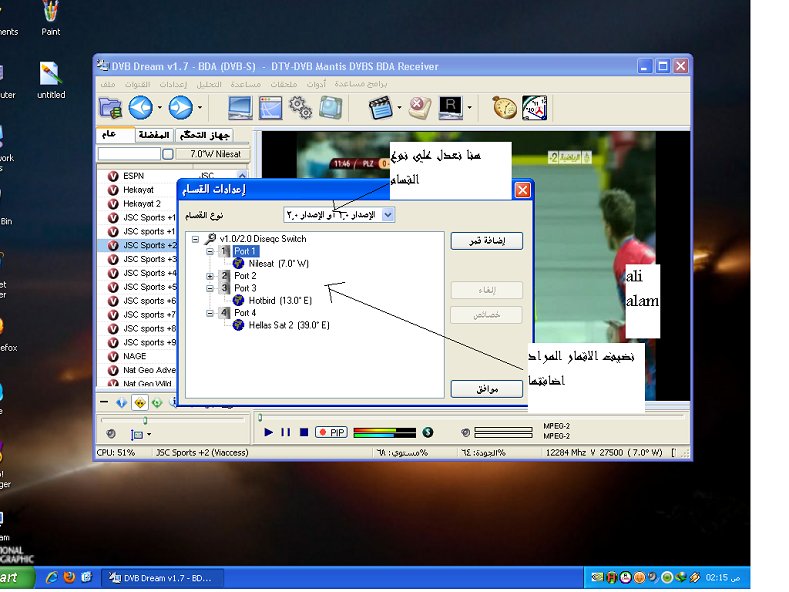Click the monitor display toolbar icon

click(x=240, y=108)
